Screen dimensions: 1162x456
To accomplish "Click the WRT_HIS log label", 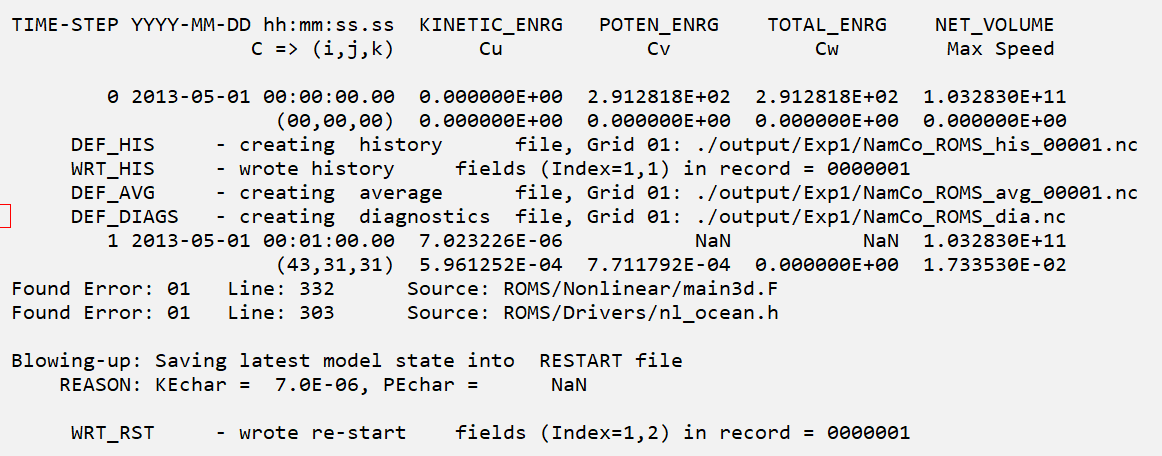I will 113,169.
